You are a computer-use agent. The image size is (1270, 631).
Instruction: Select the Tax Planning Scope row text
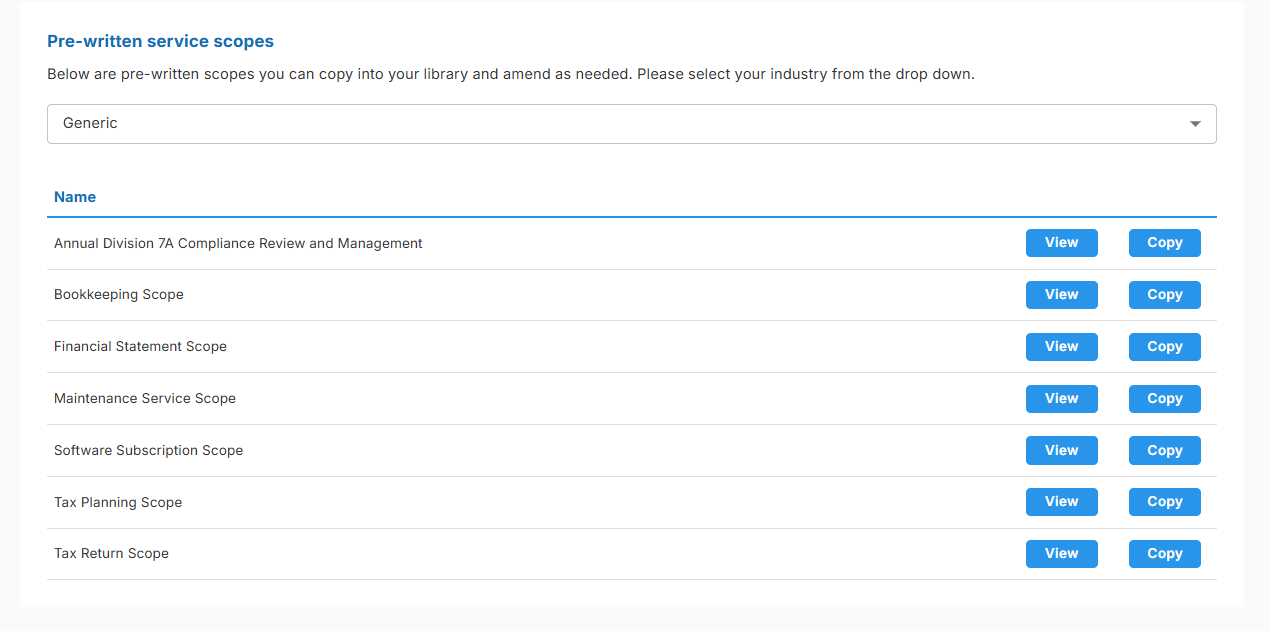pos(118,502)
